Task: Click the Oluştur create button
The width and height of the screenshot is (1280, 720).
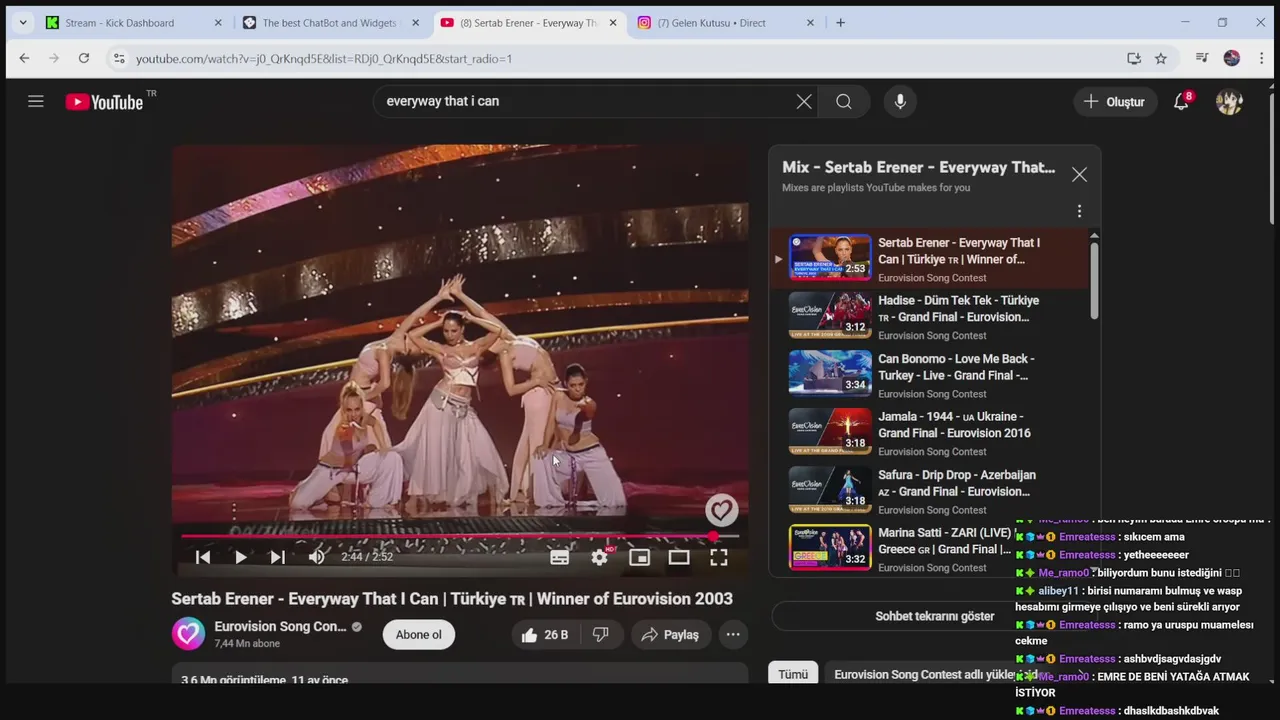Action: [x=1114, y=101]
